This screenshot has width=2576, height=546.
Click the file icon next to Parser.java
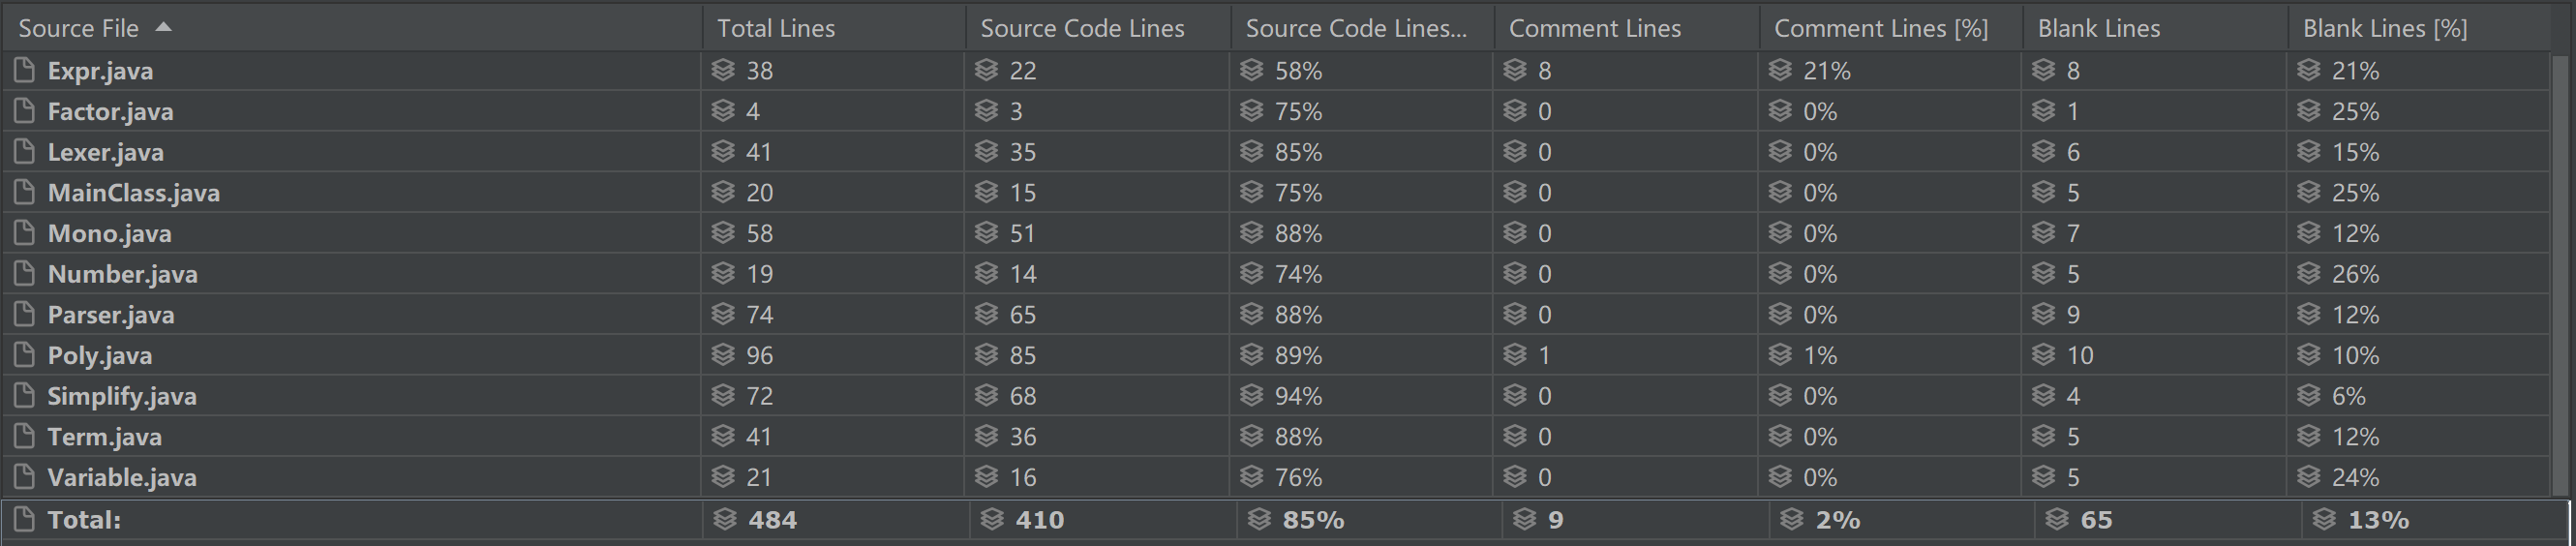pyautogui.click(x=24, y=314)
